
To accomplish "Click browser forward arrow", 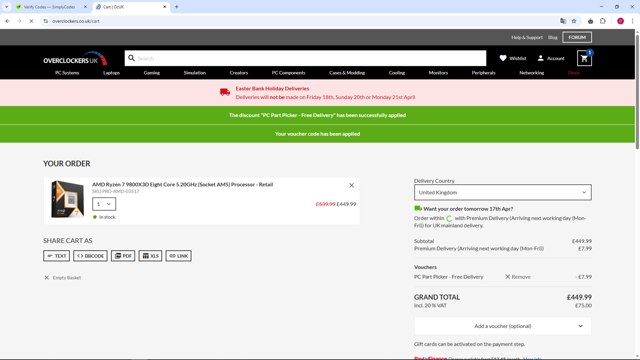I will click(19, 21).
